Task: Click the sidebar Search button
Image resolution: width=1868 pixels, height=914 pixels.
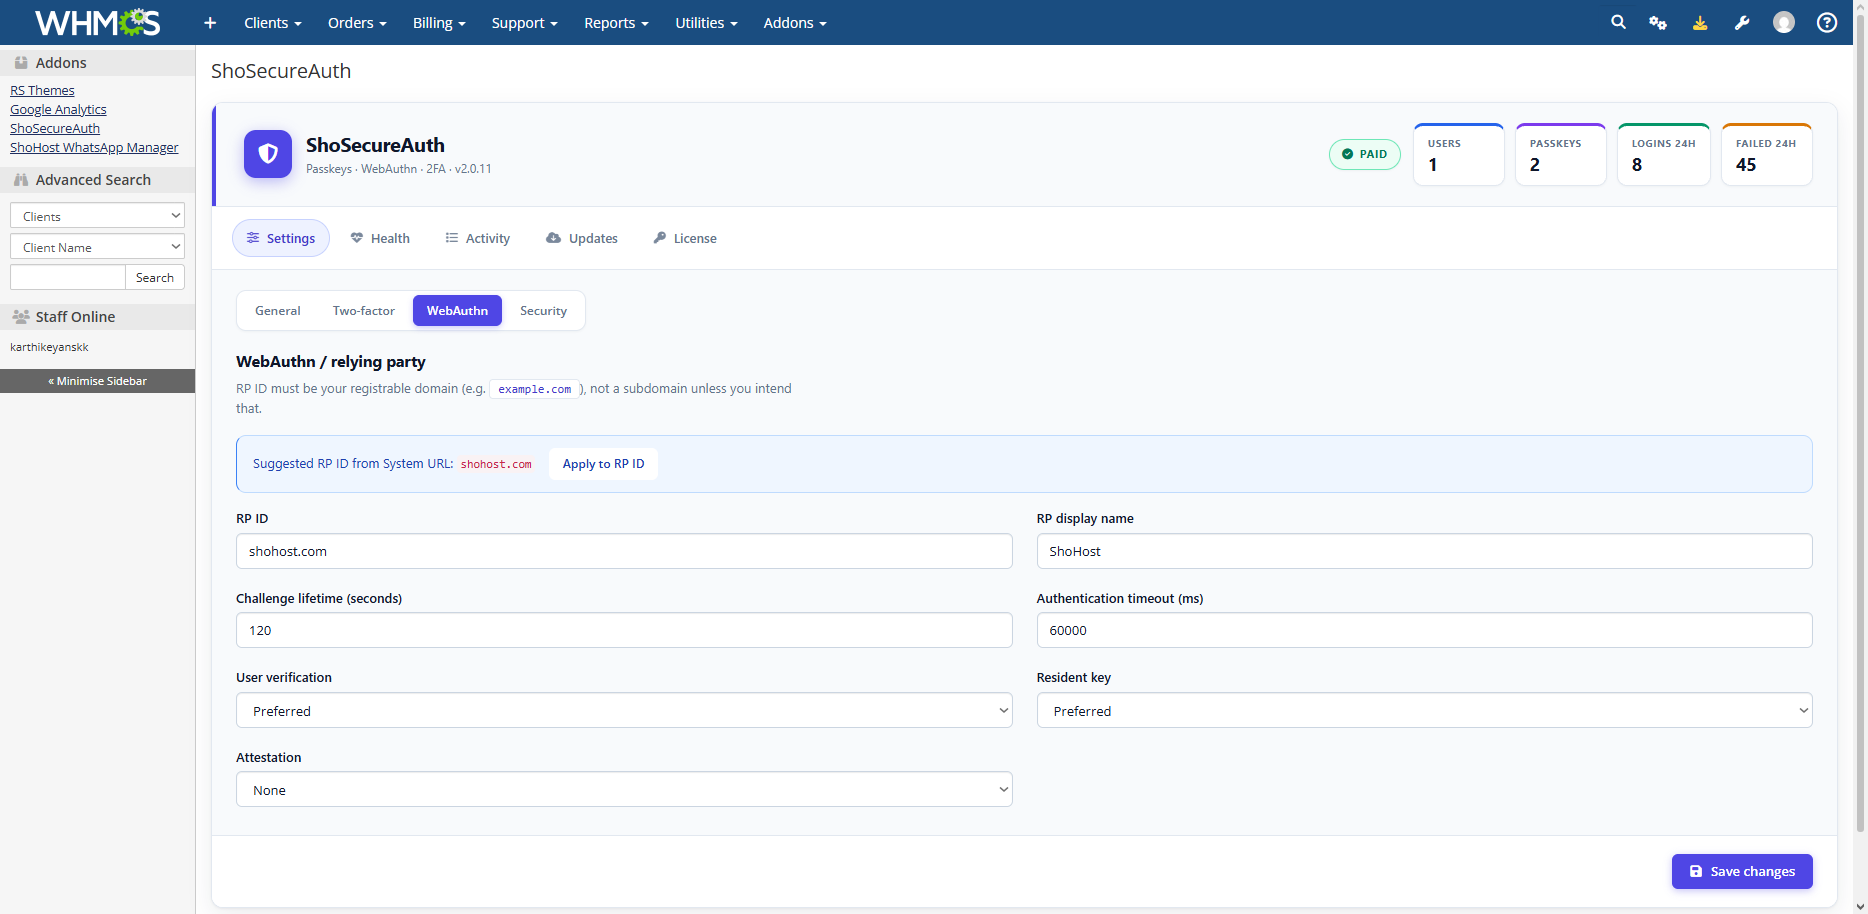Action: point(155,277)
